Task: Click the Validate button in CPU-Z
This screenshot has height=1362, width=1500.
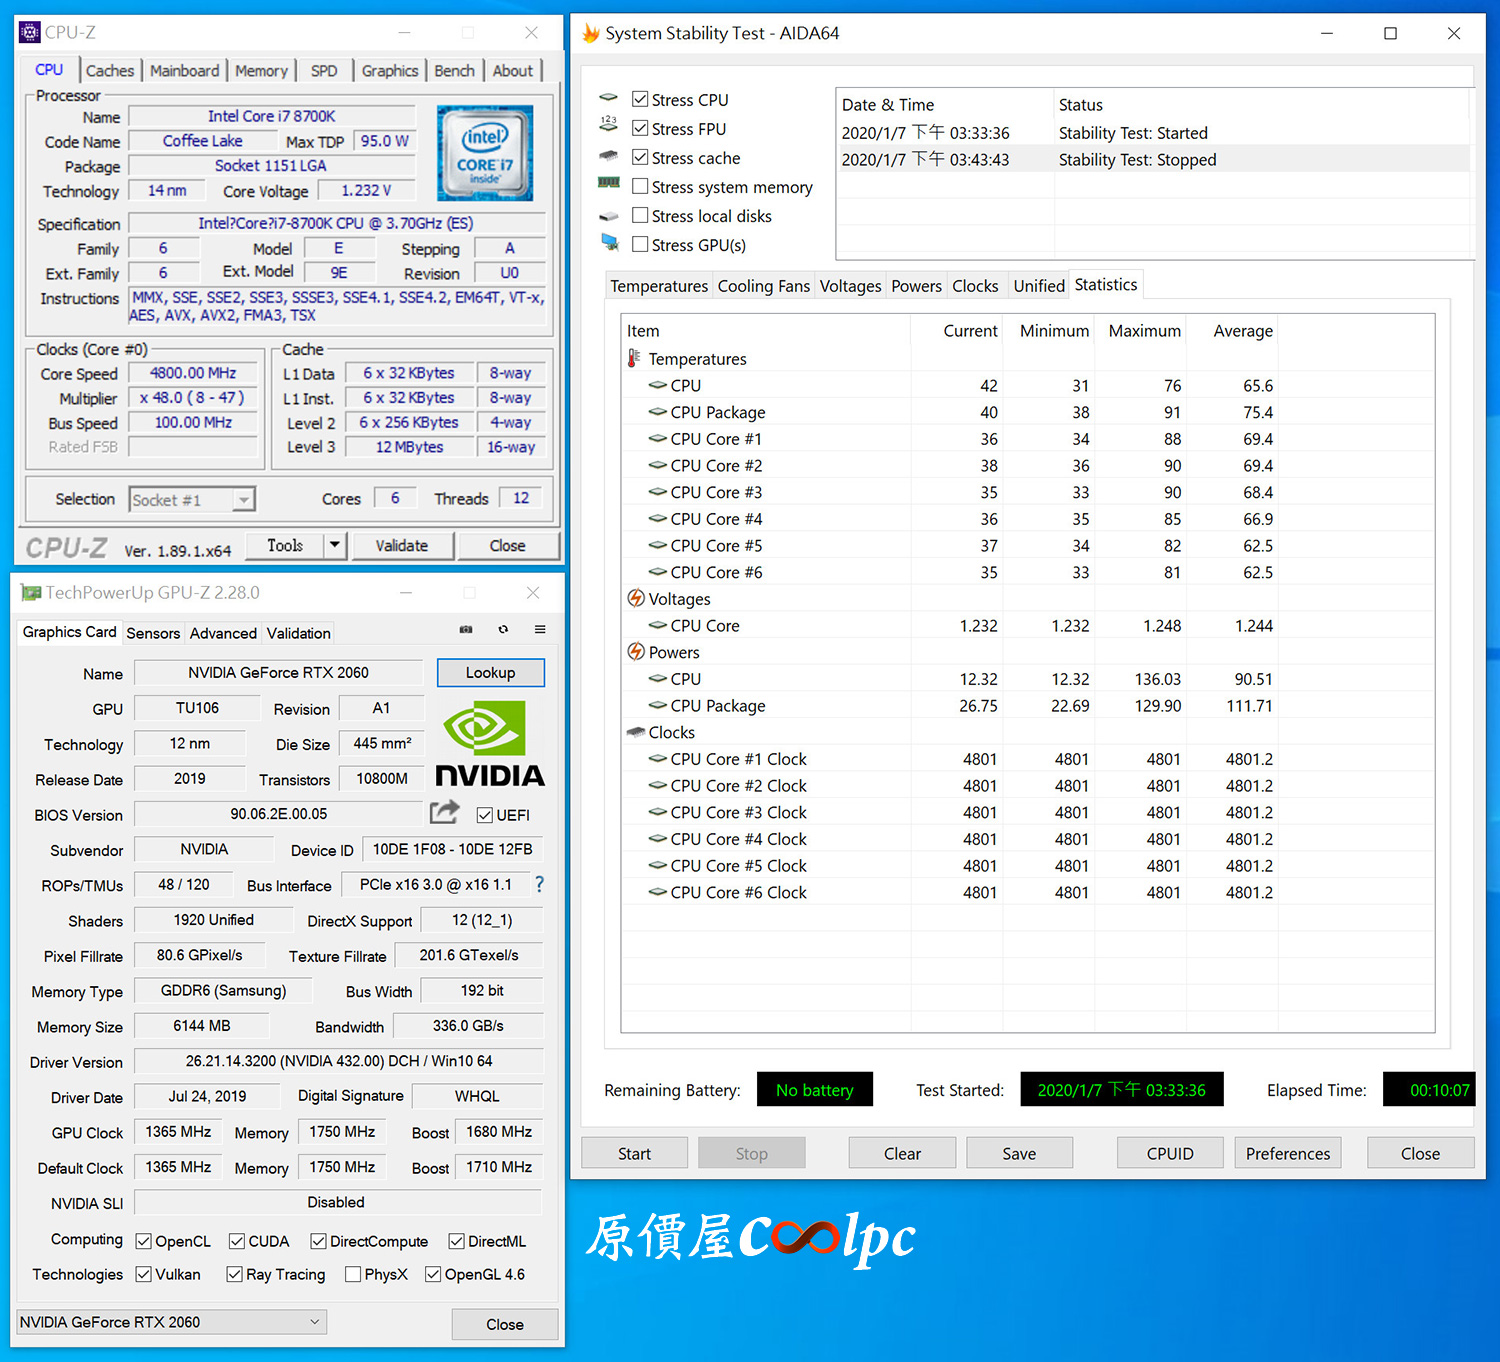Action: (403, 545)
